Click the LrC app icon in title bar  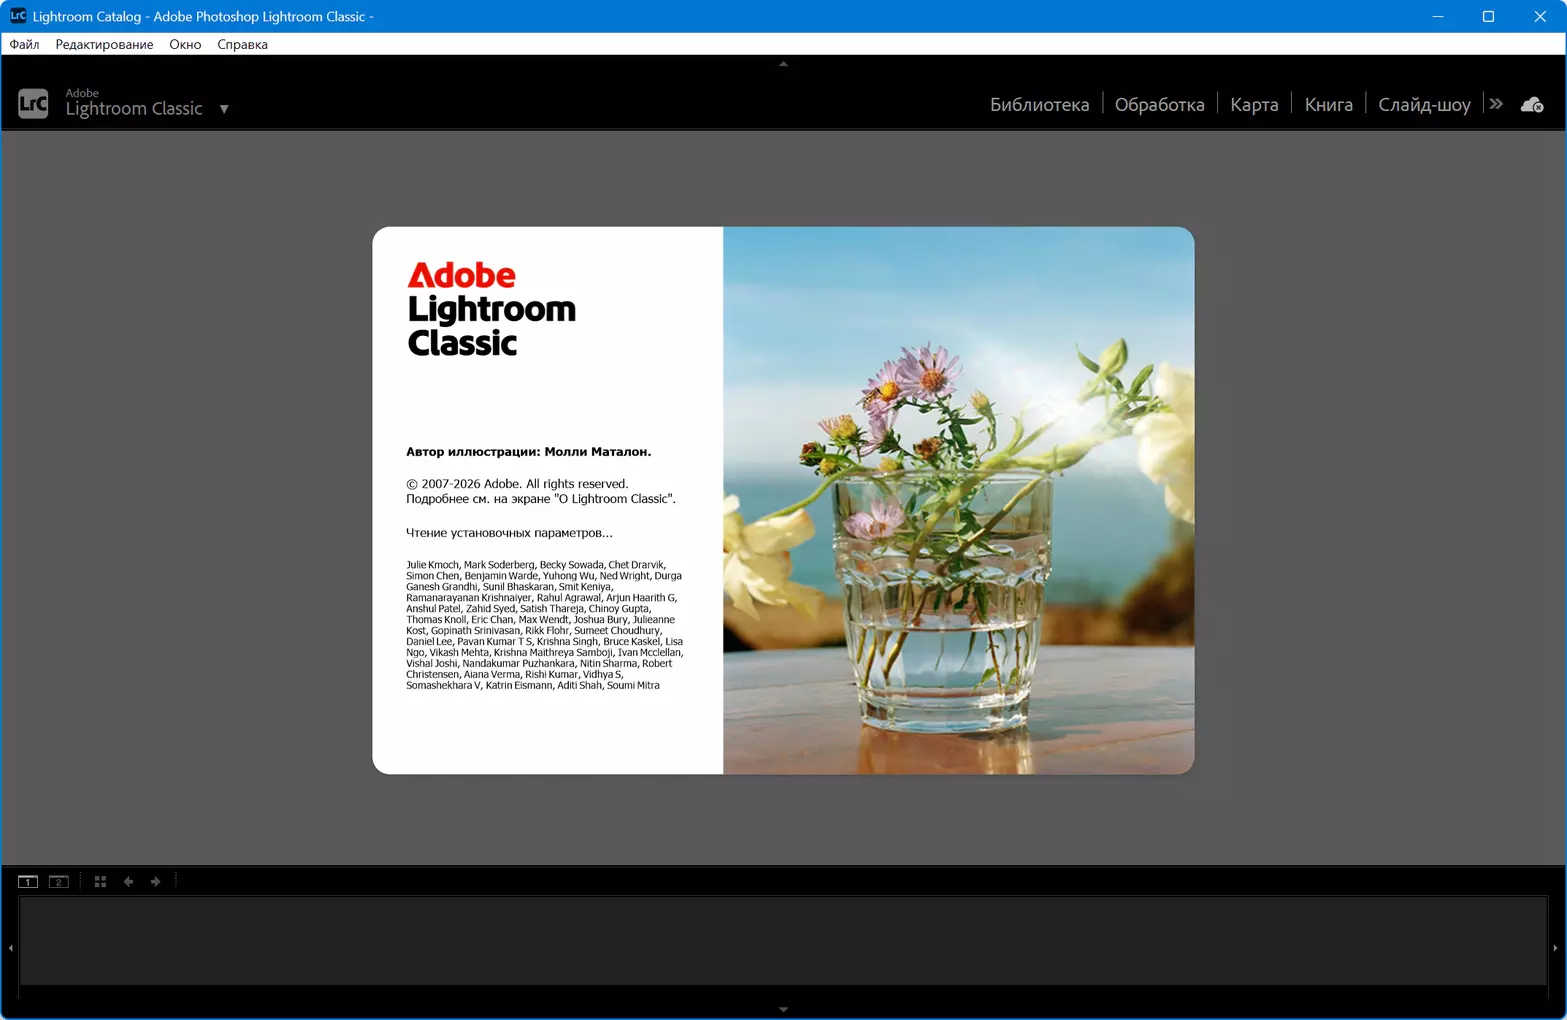17,16
